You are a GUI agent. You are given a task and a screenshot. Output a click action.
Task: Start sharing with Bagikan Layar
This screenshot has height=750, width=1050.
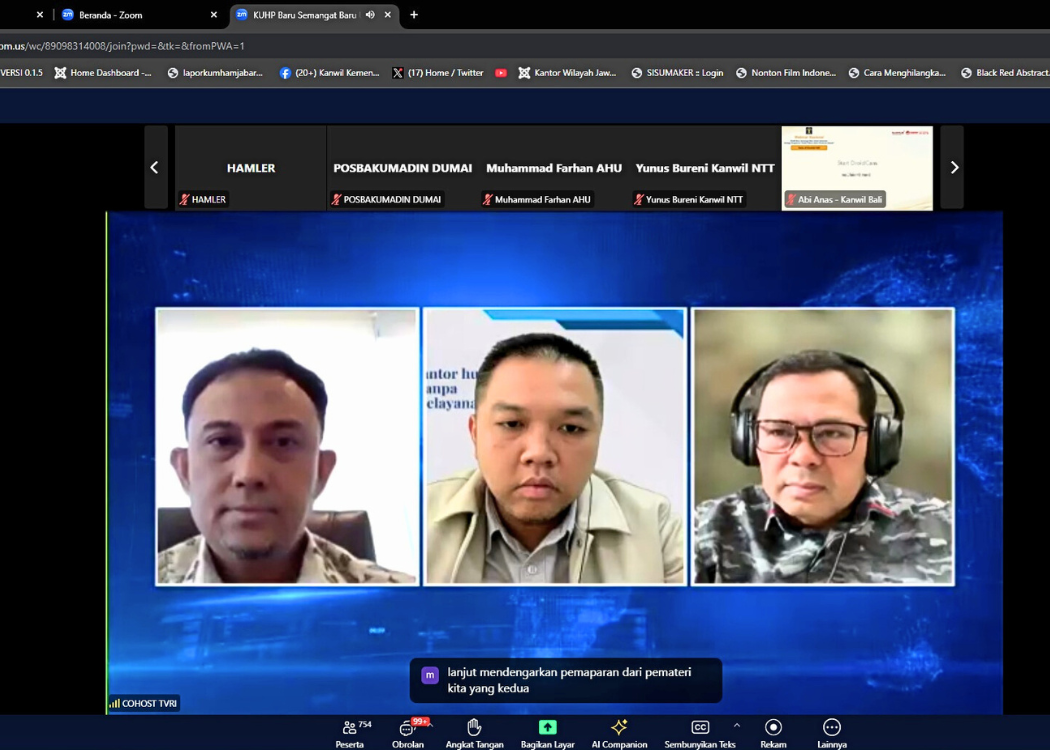pos(547,733)
